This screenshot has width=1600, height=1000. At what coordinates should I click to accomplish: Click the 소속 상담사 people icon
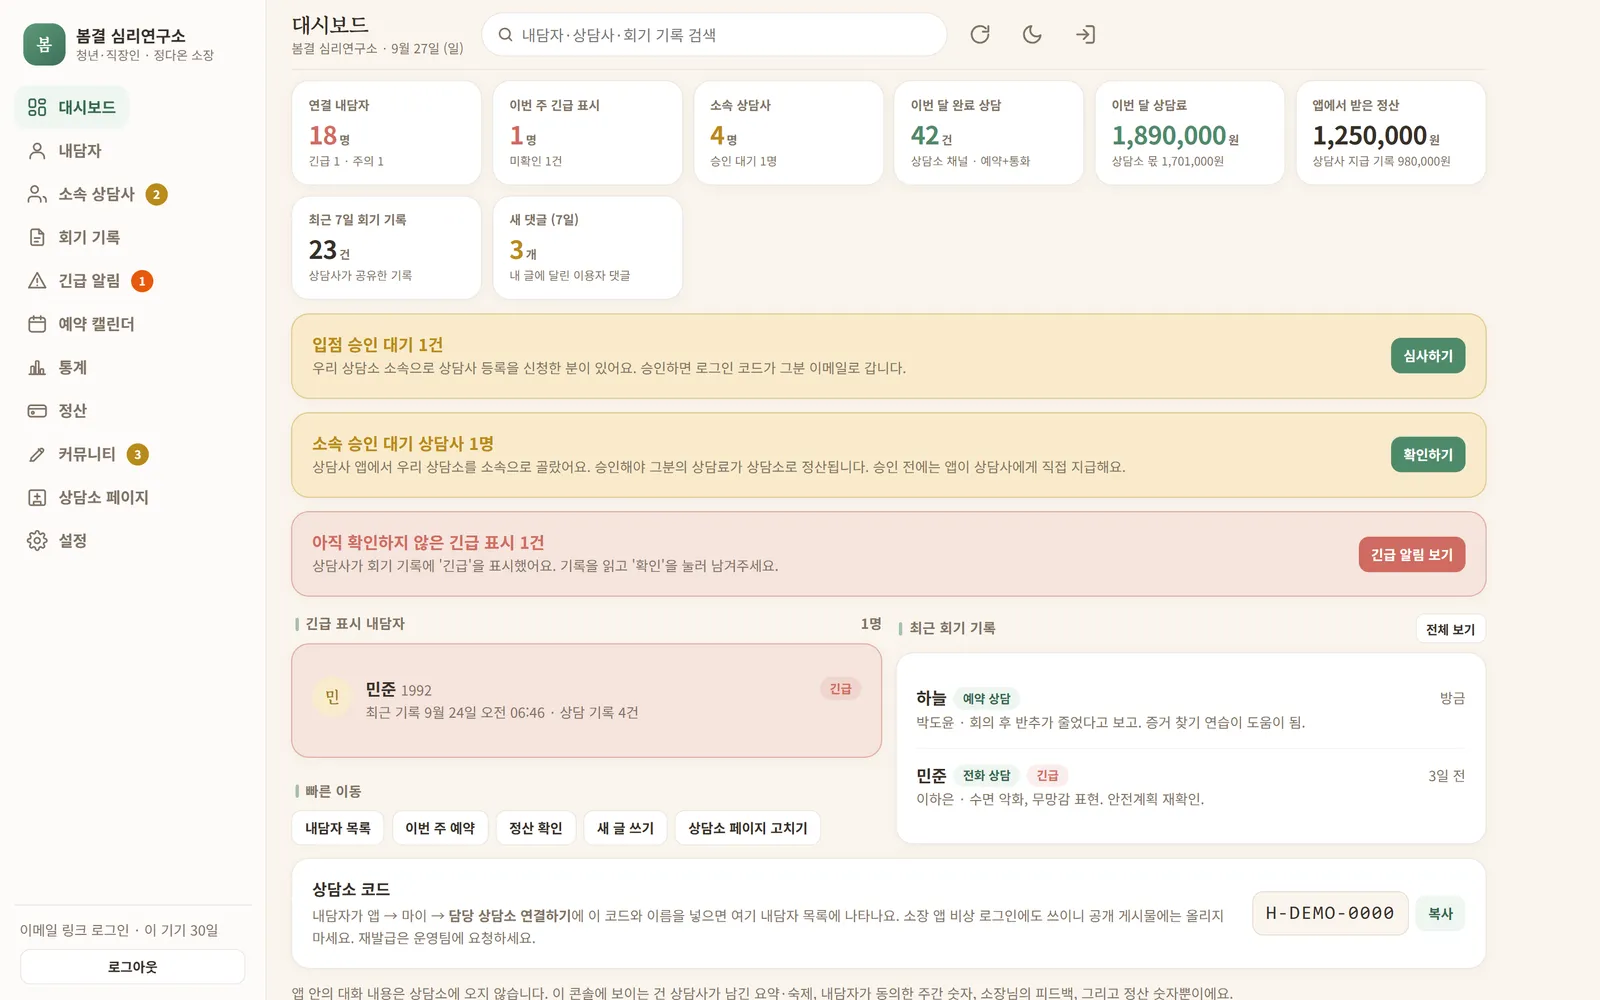pyautogui.click(x=37, y=194)
